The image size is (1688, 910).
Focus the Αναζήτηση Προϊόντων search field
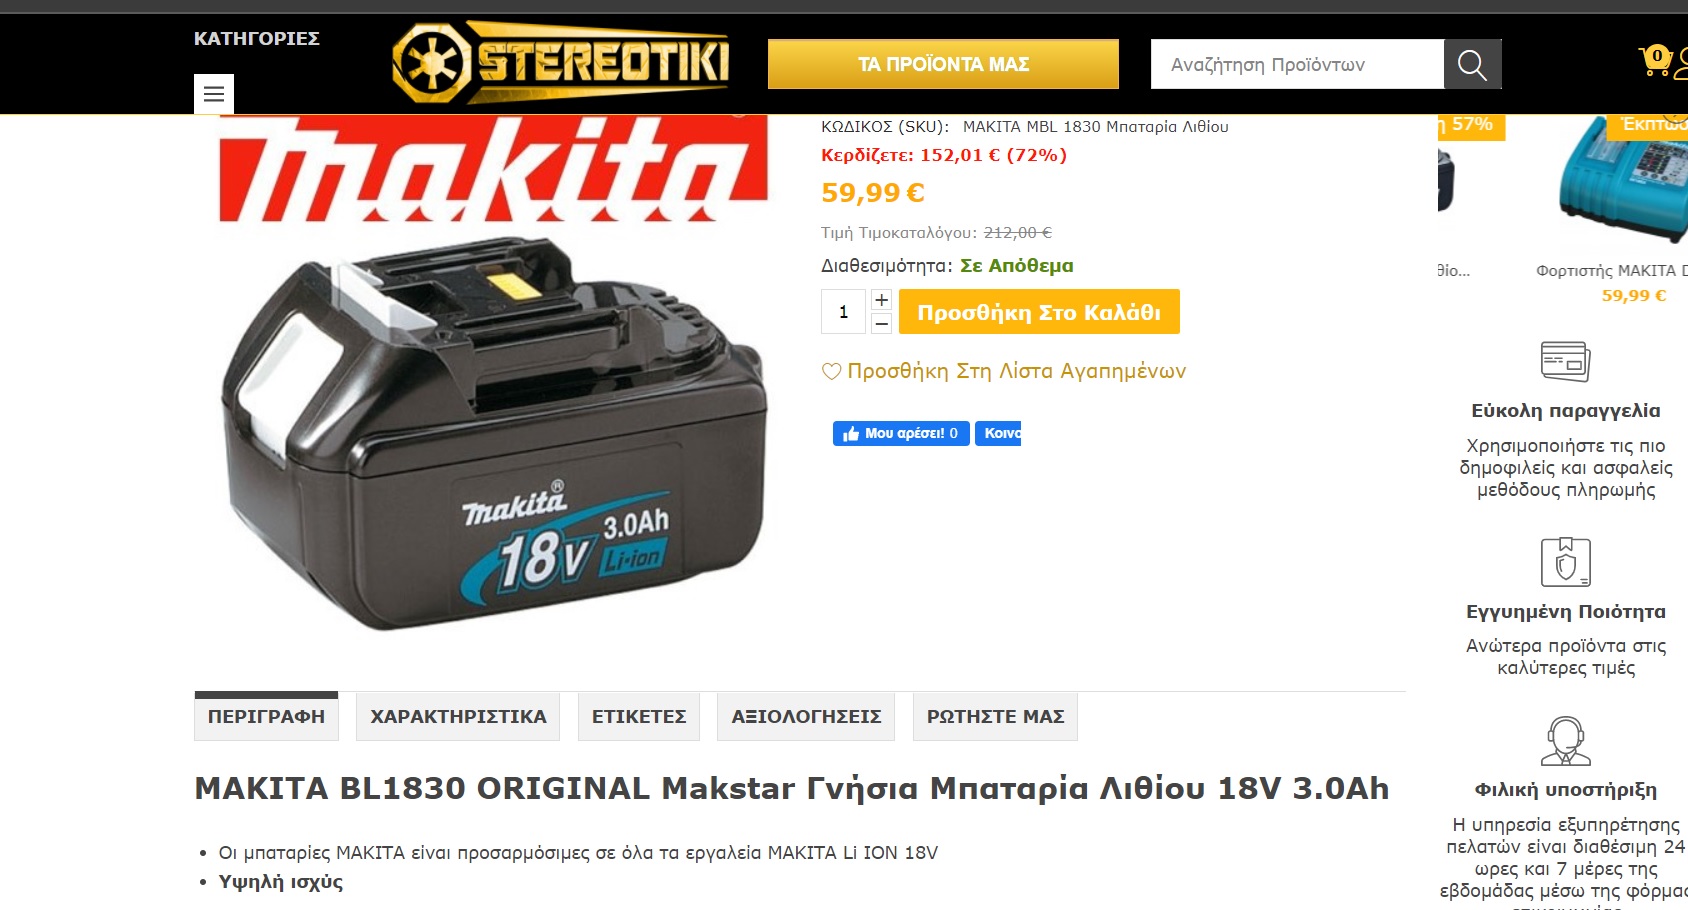(1297, 64)
